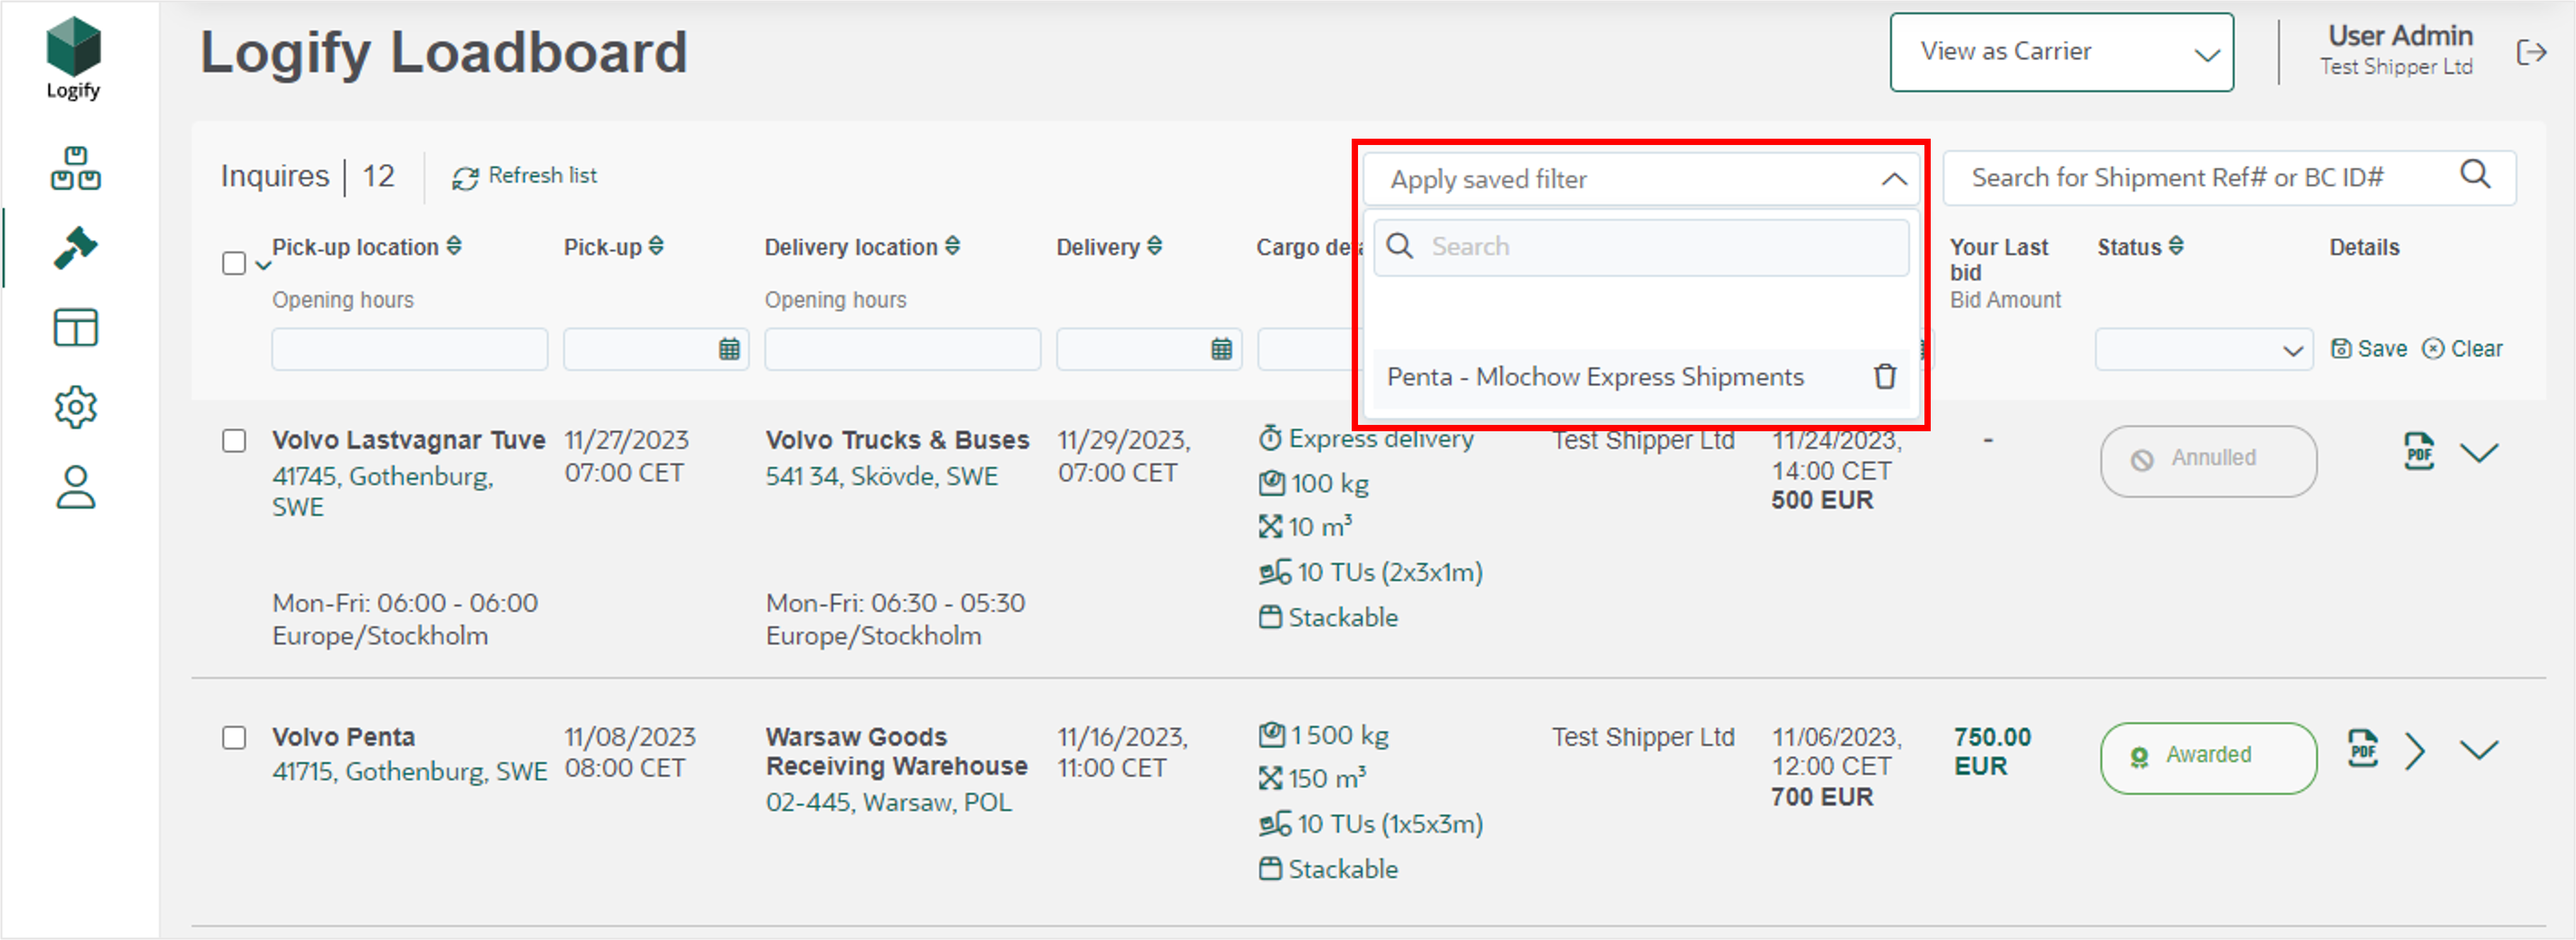2576x940 pixels.
Task: Open the settings gear sidebar icon
Action: pos(75,407)
